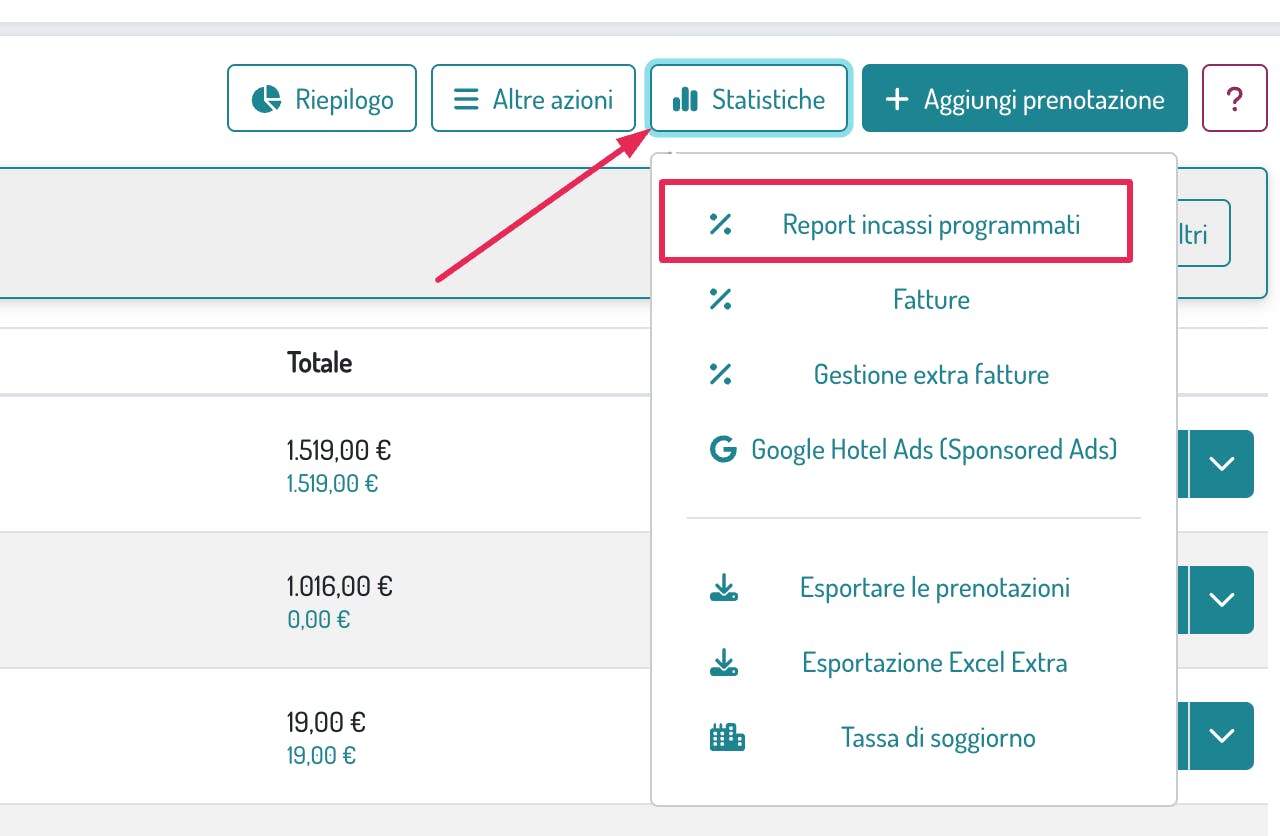Click the bar chart Statistiche icon
Viewport: 1280px width, 836px height.
point(685,99)
